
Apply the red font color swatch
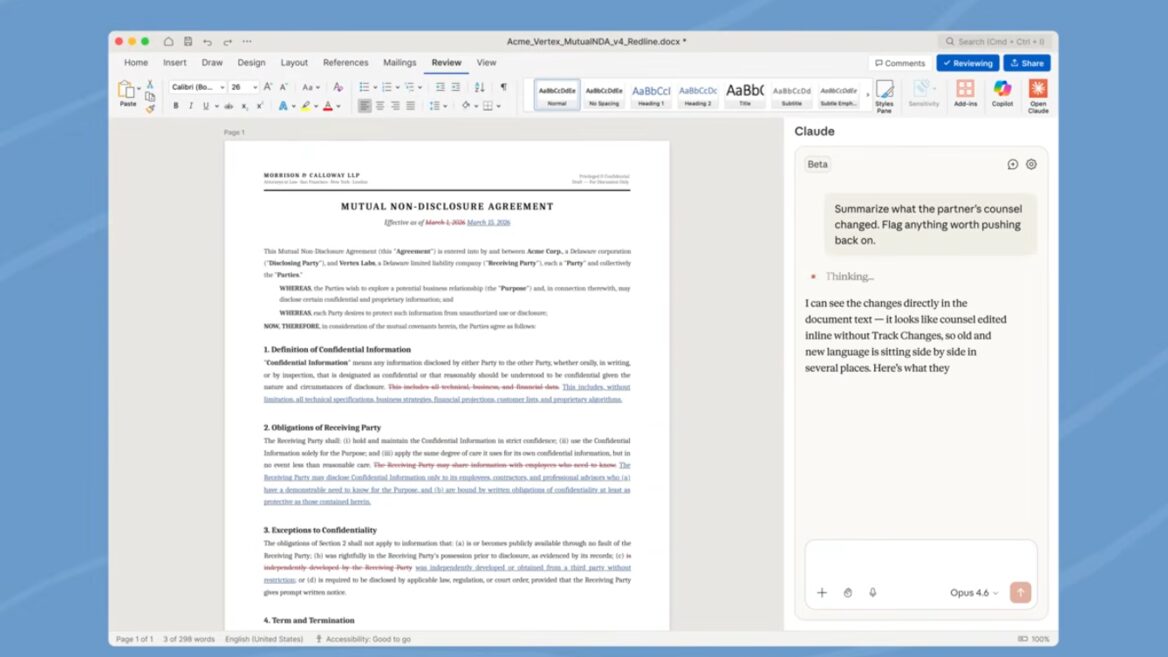click(328, 106)
